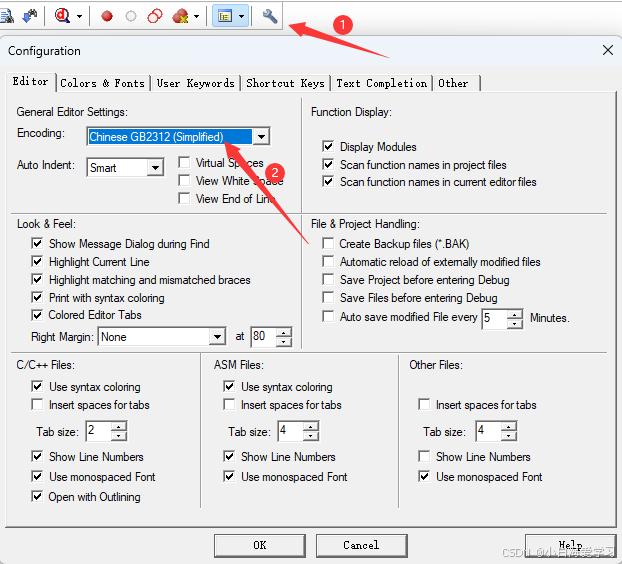Toggle Print with syntax coloring
The image size is (622, 564).
37,297
